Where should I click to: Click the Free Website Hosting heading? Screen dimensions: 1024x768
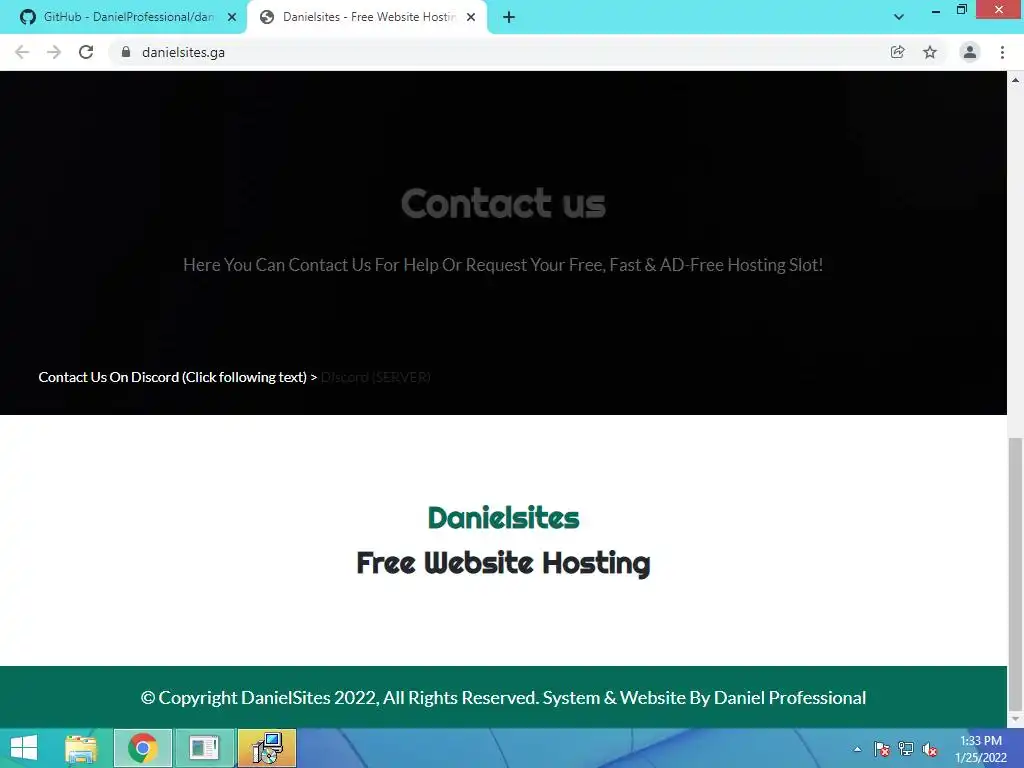coord(504,563)
